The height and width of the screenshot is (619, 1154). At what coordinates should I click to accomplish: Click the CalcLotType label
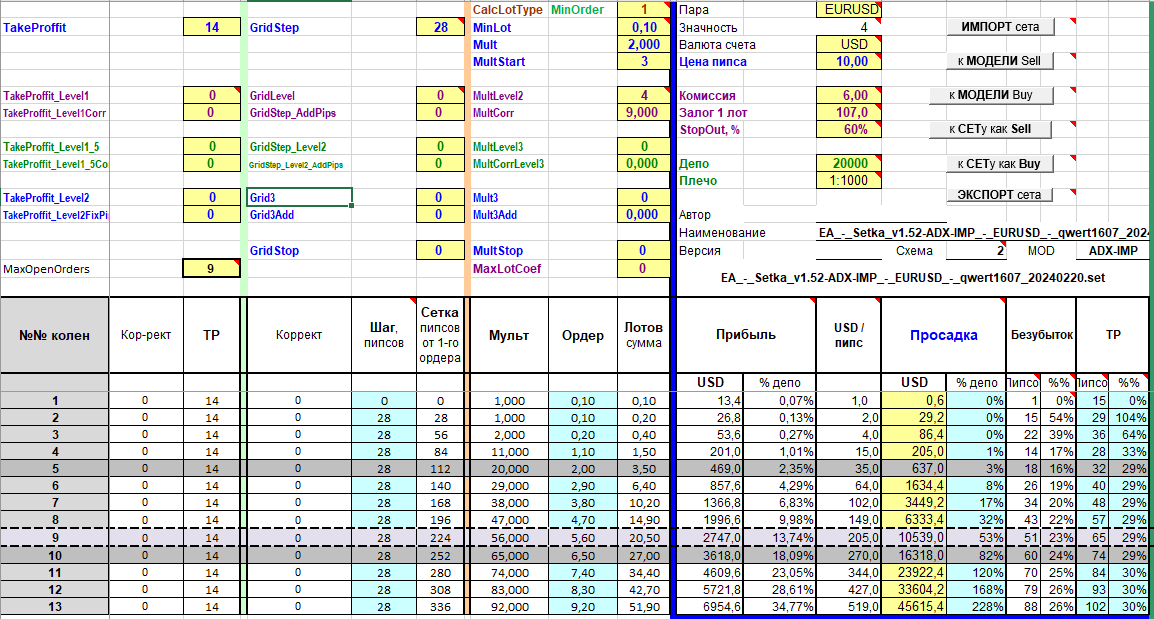pyautogui.click(x=507, y=10)
